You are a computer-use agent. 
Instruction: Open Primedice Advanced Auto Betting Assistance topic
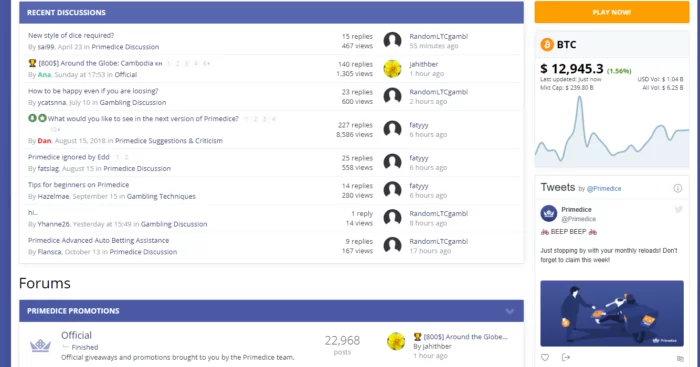(x=99, y=240)
